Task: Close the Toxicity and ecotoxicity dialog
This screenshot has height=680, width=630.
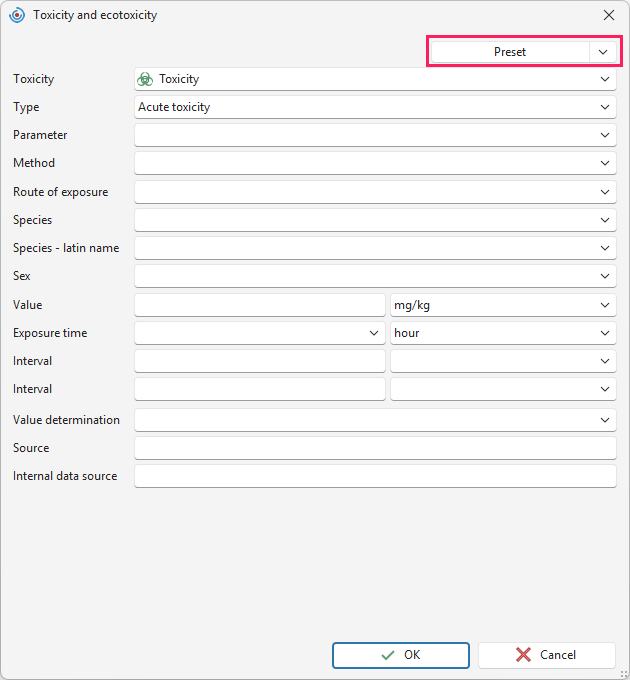Action: click(x=609, y=15)
